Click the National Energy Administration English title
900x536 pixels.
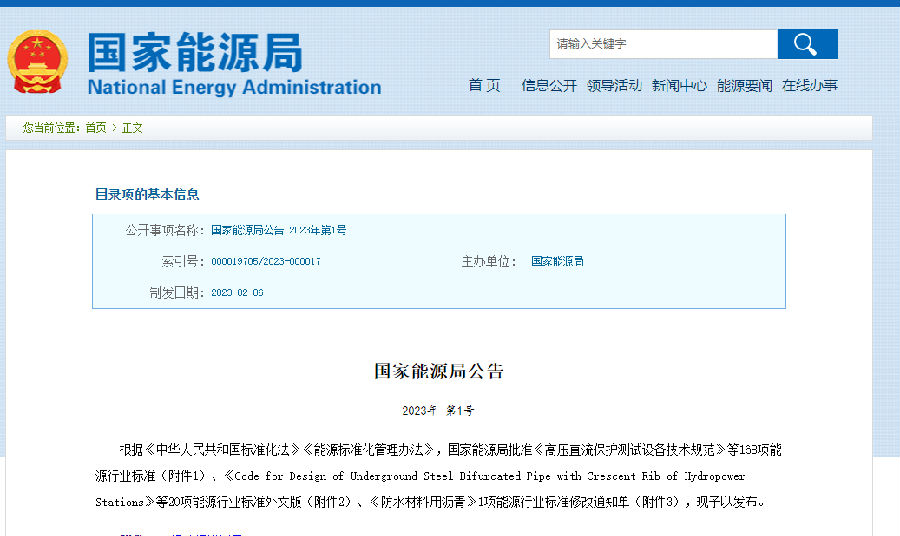click(234, 87)
